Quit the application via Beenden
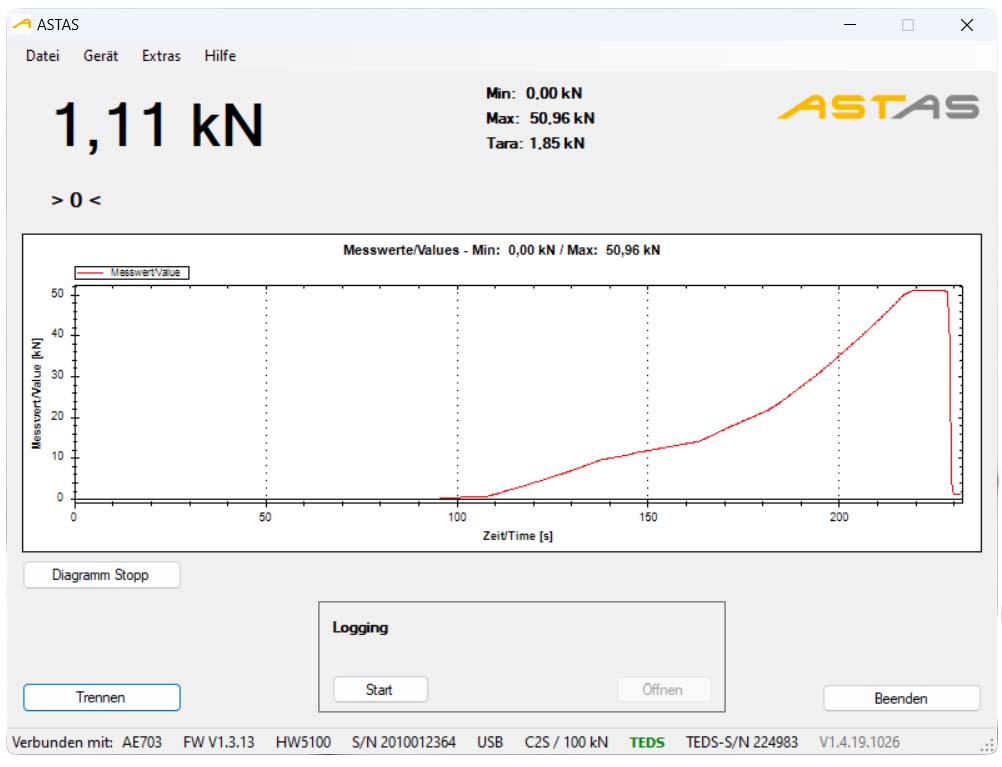This screenshot has height=767, width=1002. (901, 698)
